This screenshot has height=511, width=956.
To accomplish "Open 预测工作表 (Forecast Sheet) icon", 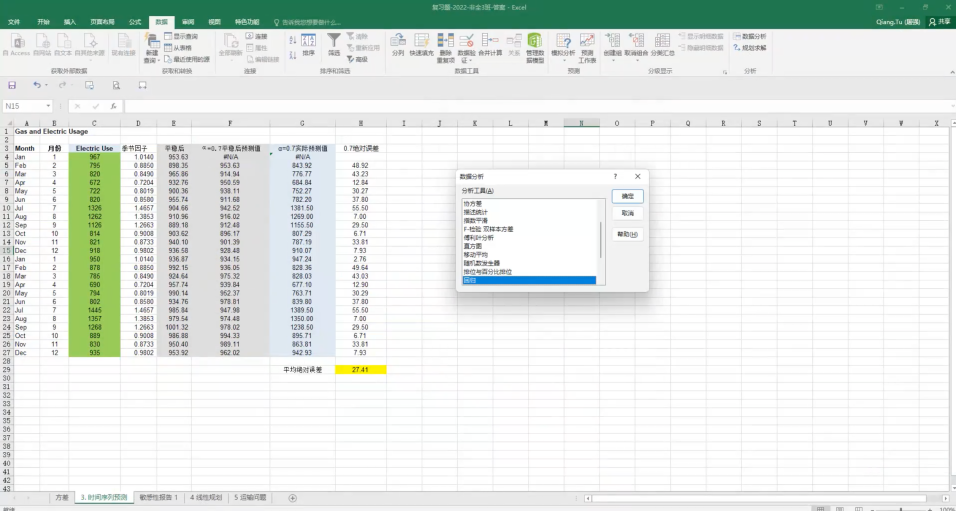I will point(587,43).
